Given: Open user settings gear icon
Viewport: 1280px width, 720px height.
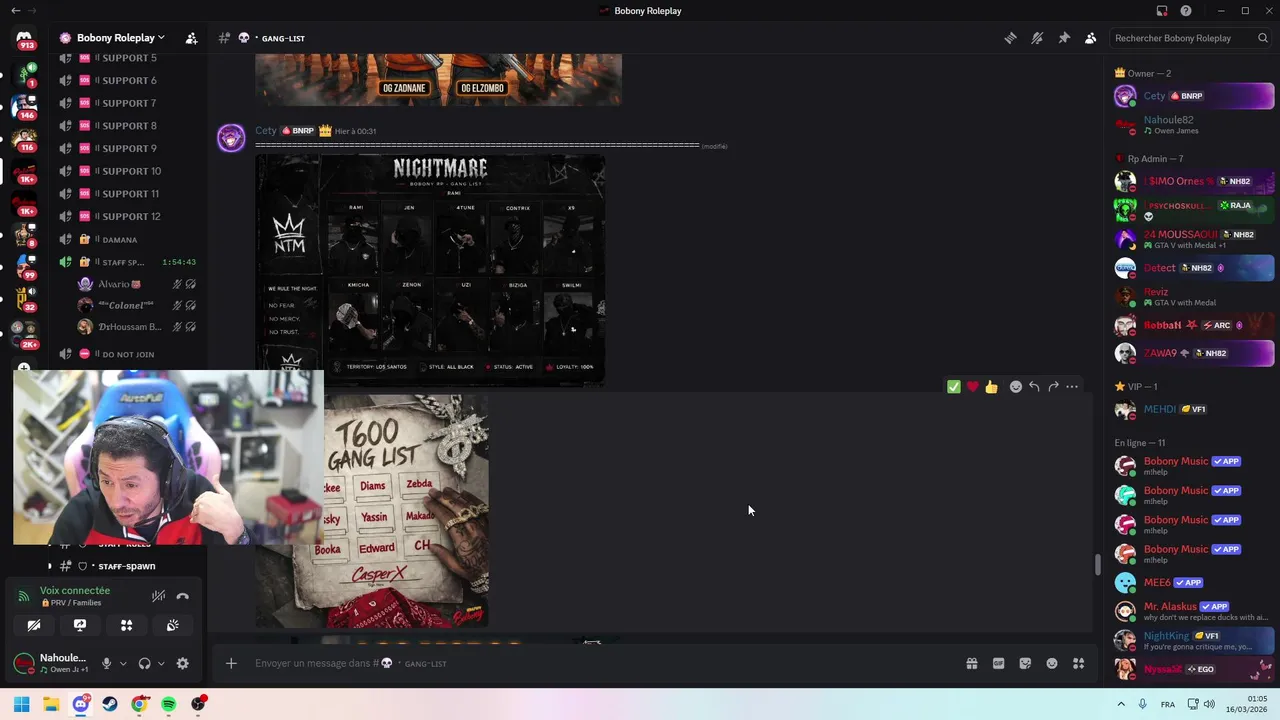Looking at the screenshot, I should 182,663.
